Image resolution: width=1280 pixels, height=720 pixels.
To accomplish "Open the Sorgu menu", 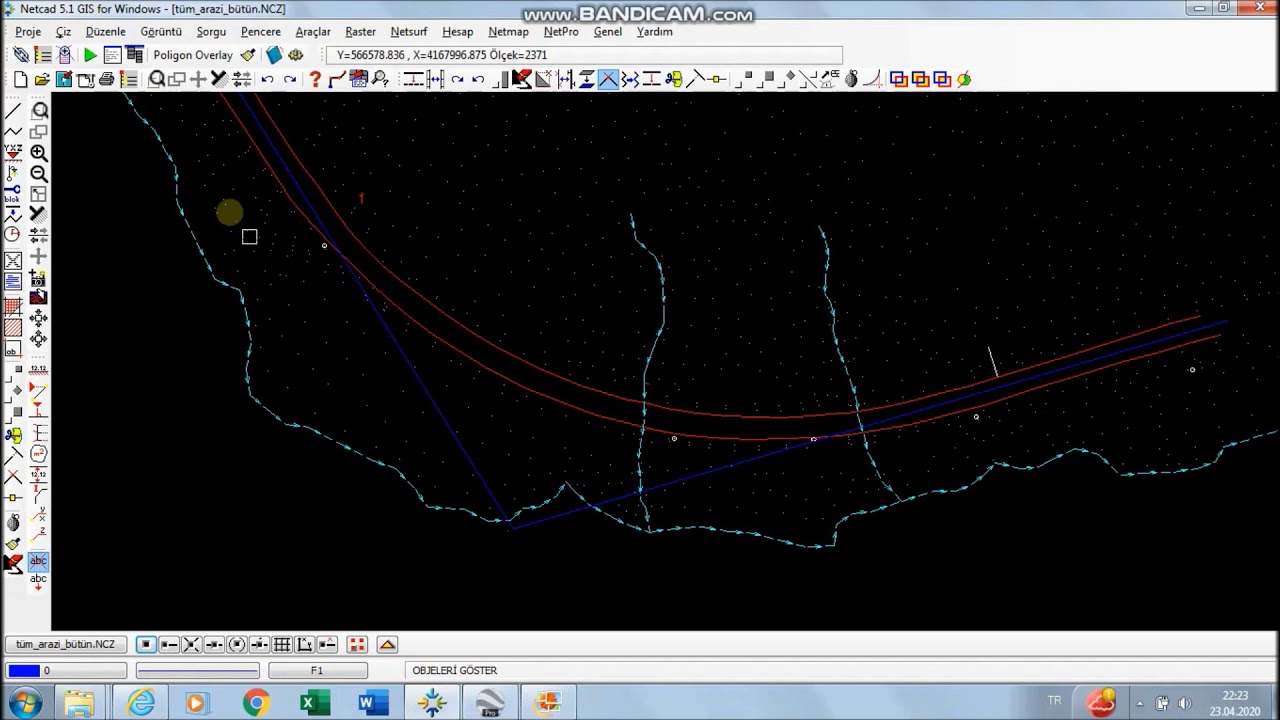I will coord(211,32).
